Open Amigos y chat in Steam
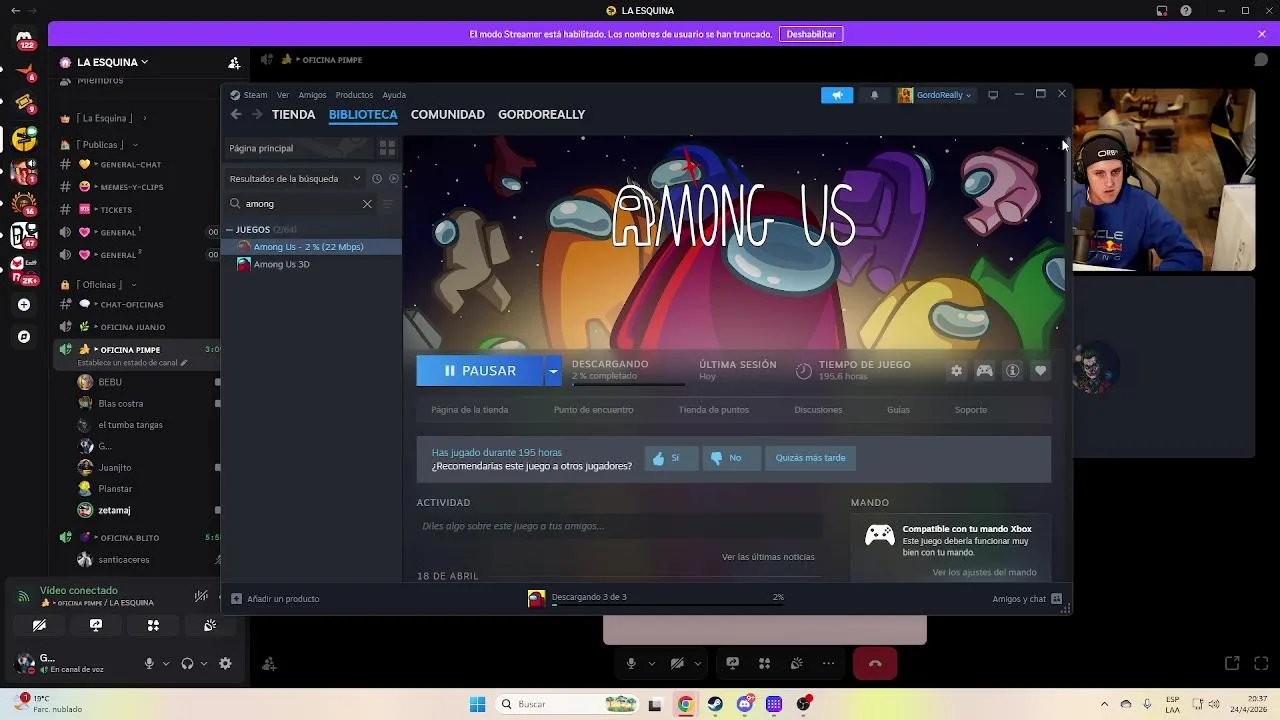 pos(1026,598)
